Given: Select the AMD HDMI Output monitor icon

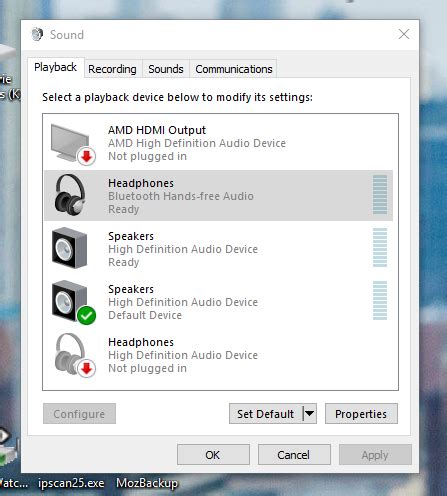Looking at the screenshot, I should [73, 144].
